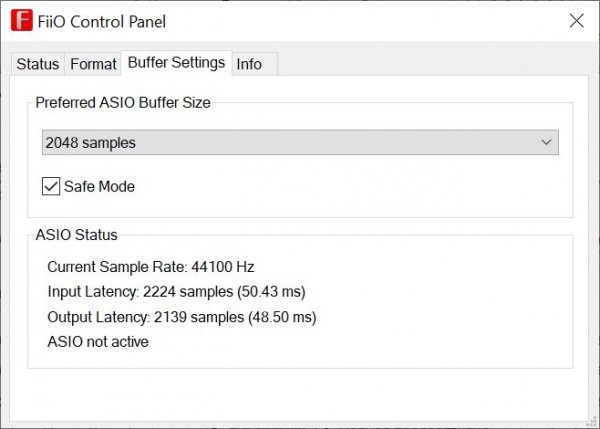600x429 pixels.
Task: Click the Input Latency readout
Action: coord(176,292)
